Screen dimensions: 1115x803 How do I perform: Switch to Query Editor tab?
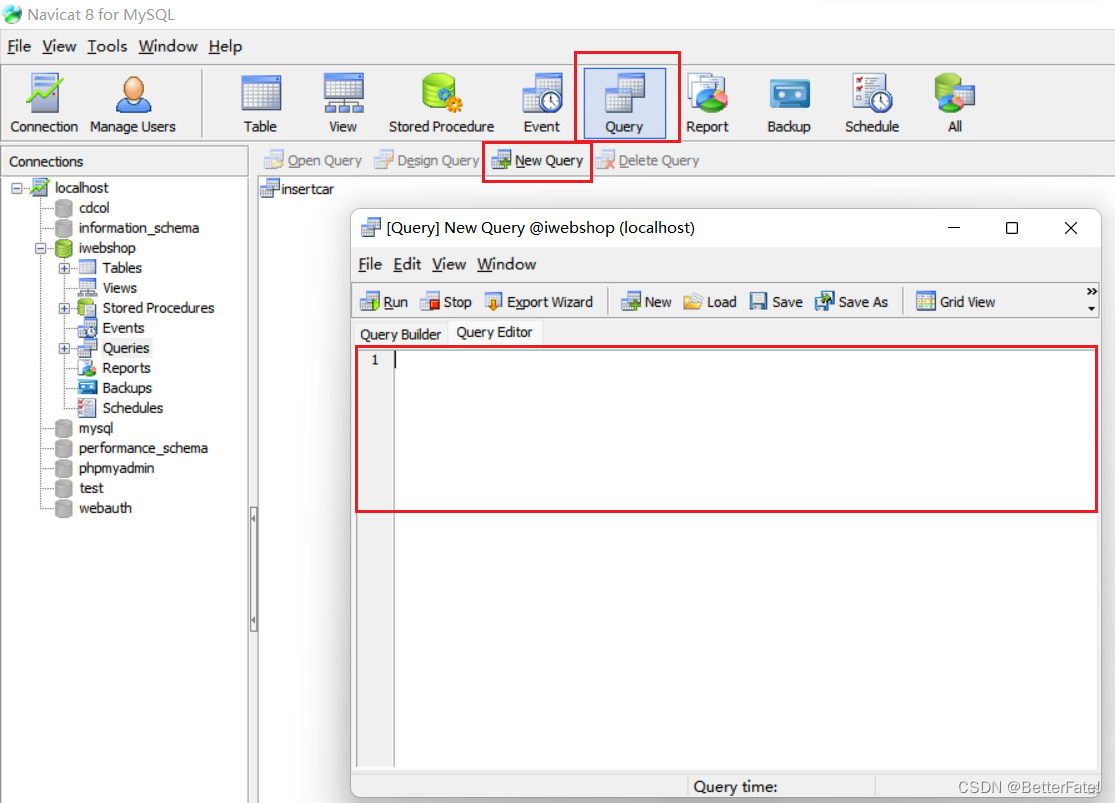click(494, 332)
